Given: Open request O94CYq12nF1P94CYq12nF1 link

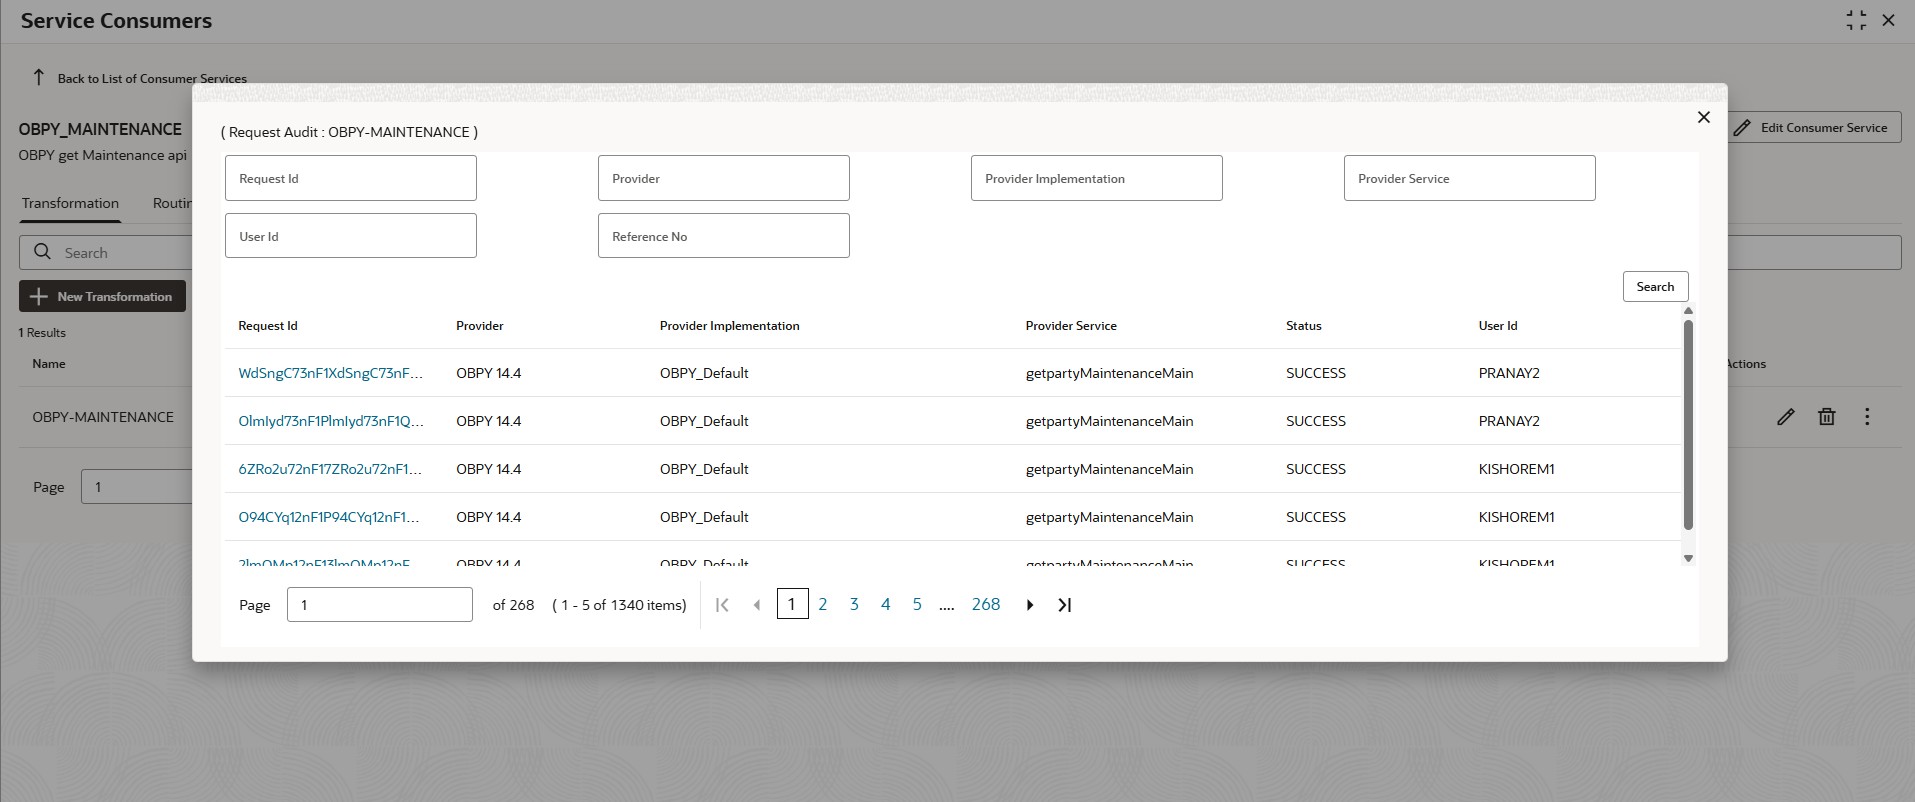Looking at the screenshot, I should pyautogui.click(x=329, y=517).
